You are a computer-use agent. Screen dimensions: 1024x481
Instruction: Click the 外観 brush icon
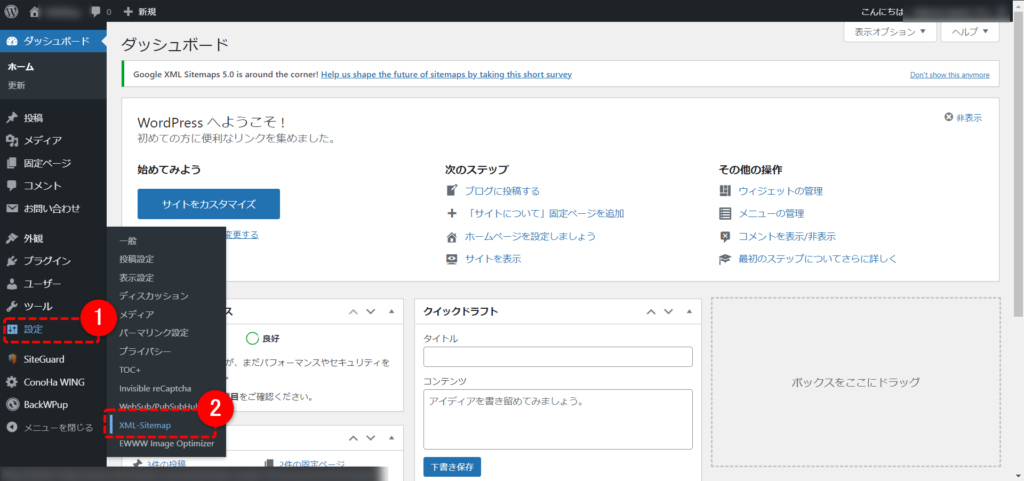pyautogui.click(x=11, y=238)
